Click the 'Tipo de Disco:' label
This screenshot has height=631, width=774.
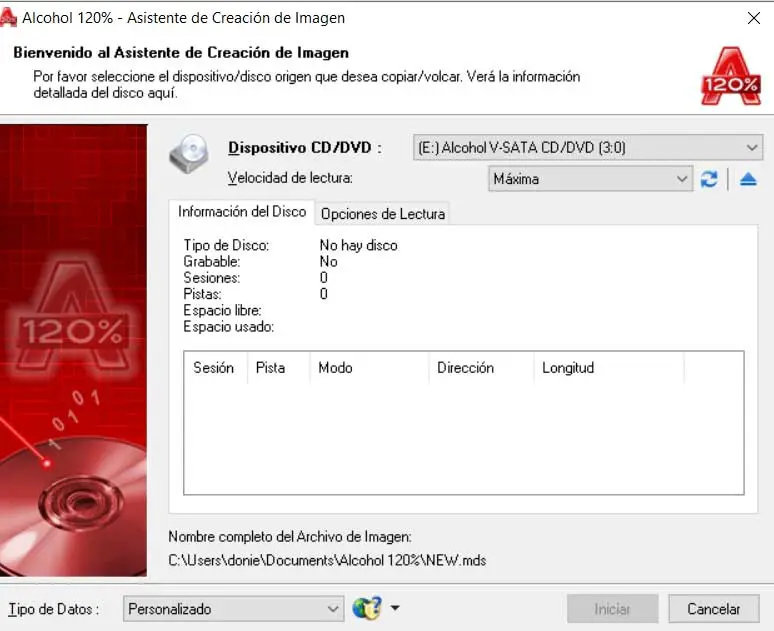[x=226, y=245]
